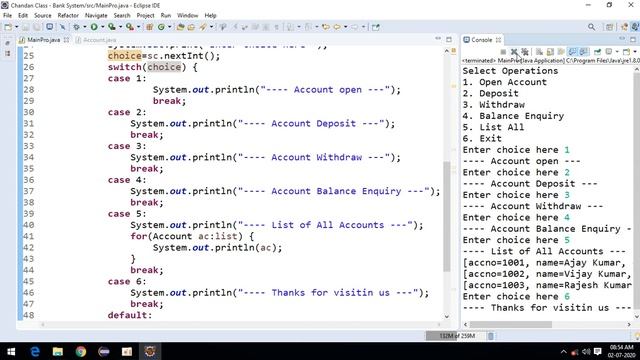Click the Display Selected Console icon
Screen dimensions: 640x360
609,52
